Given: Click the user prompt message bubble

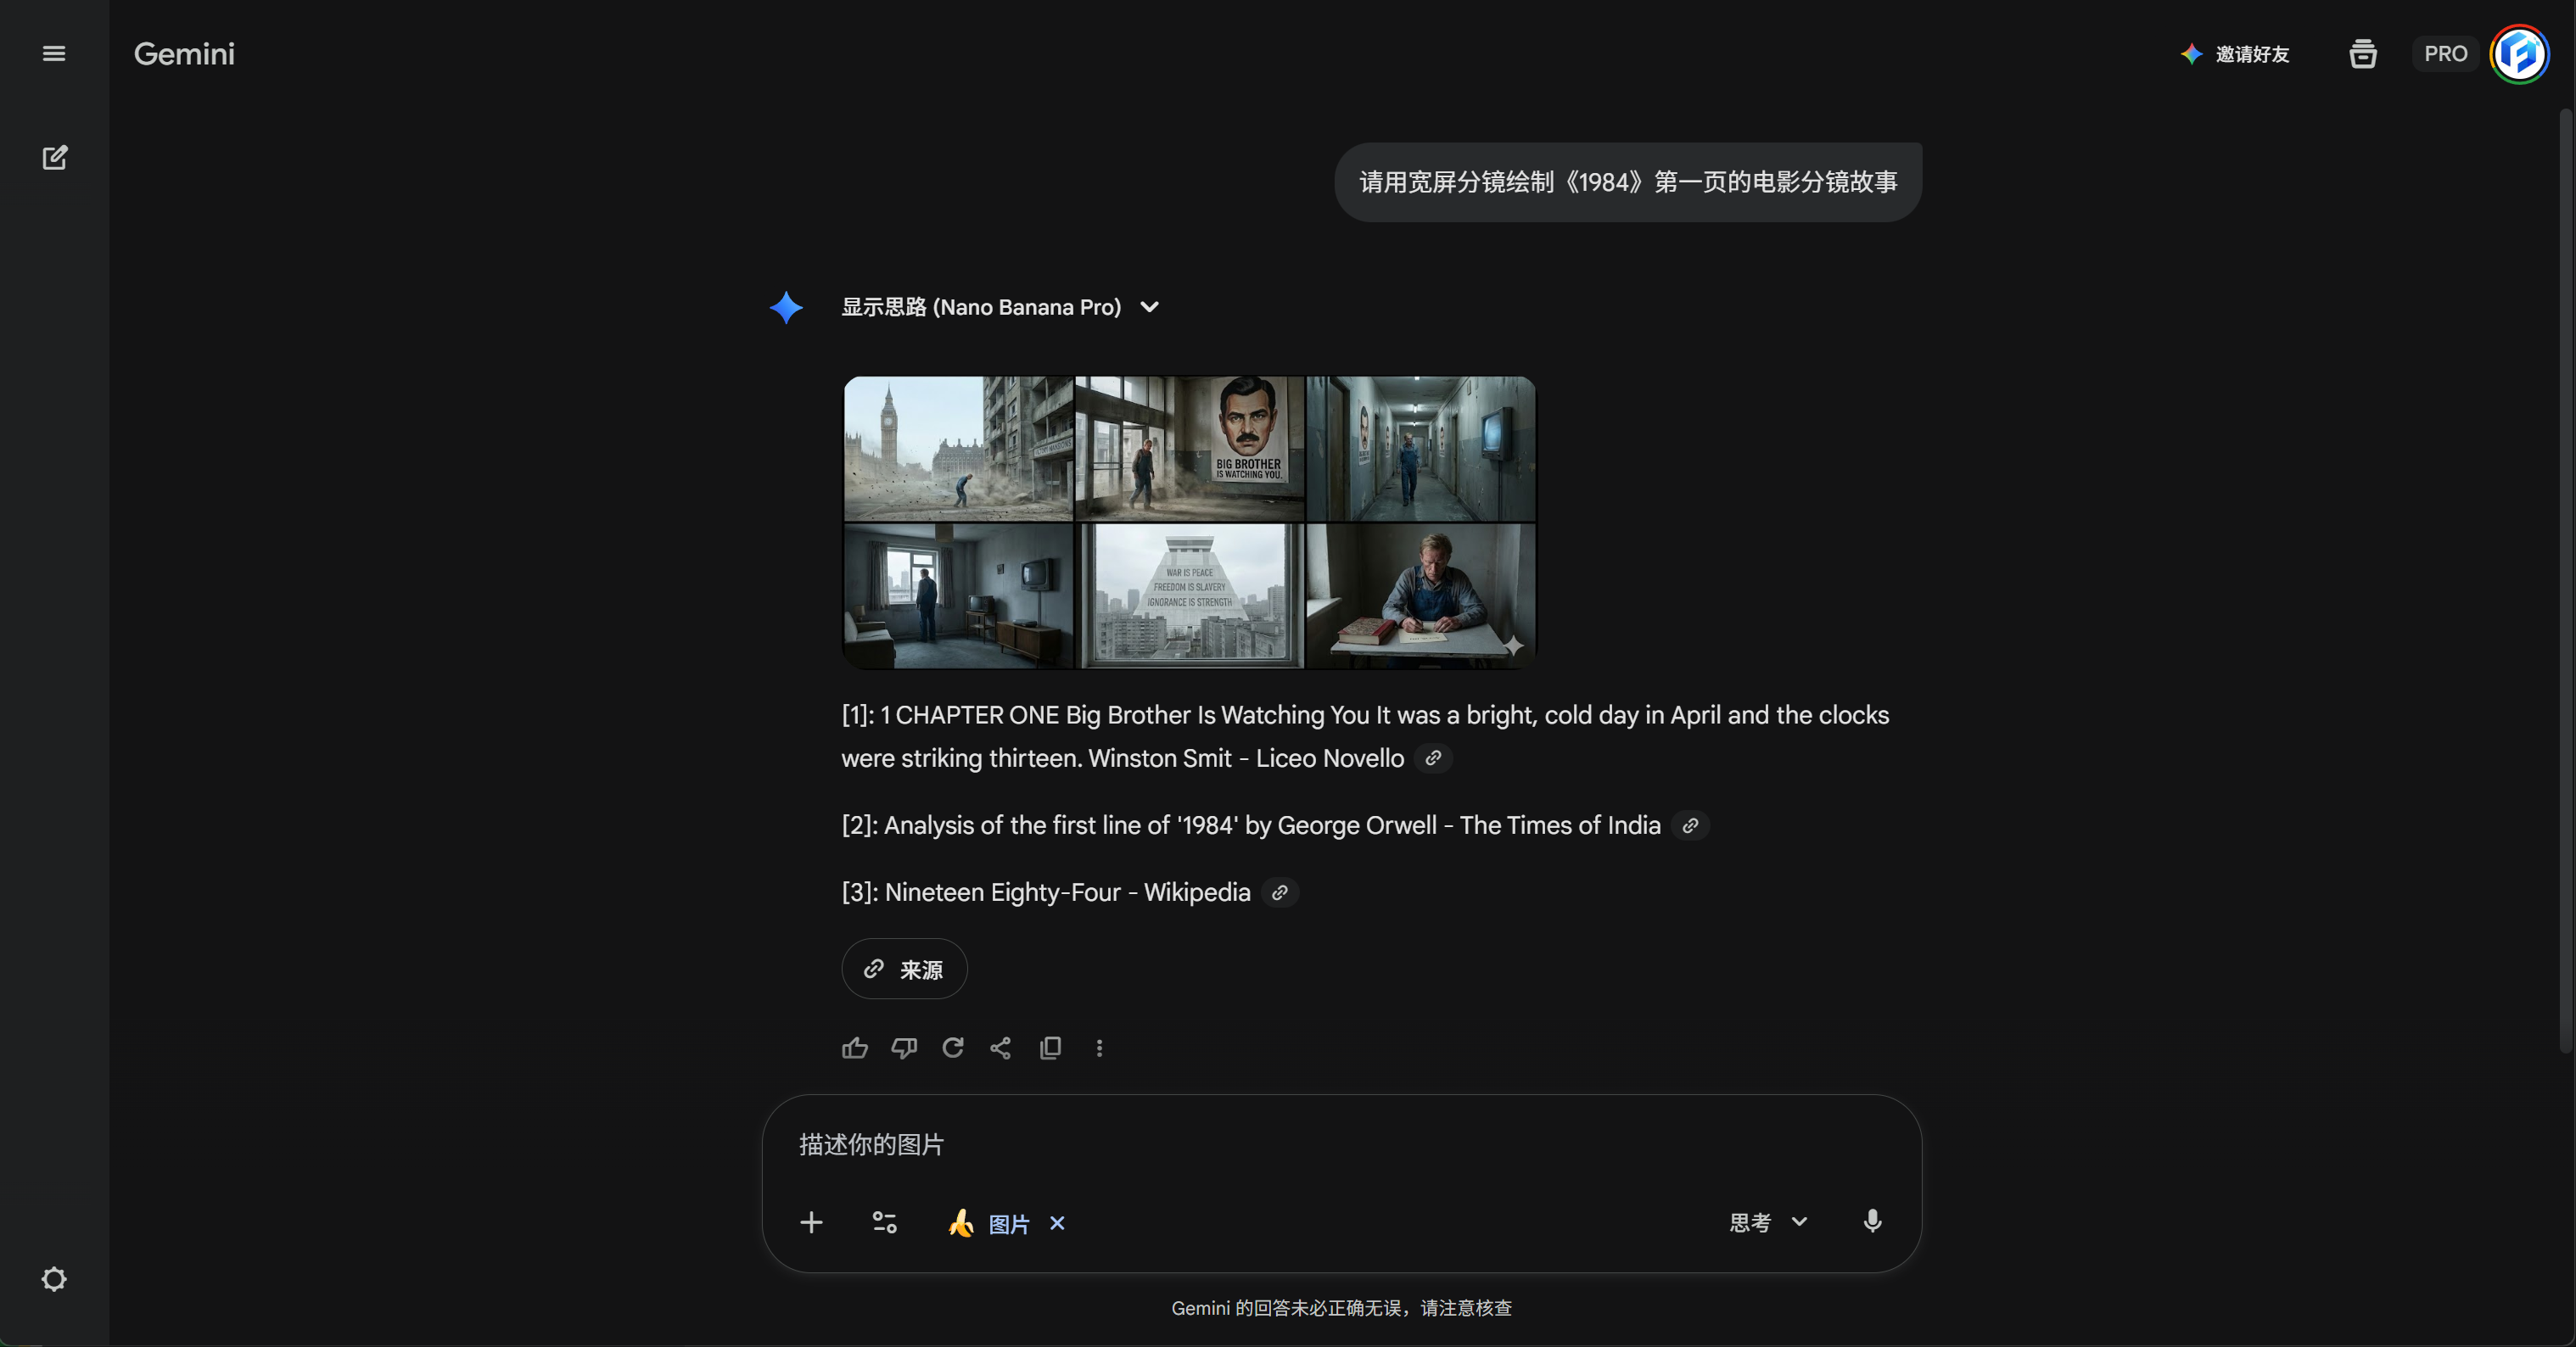Looking at the screenshot, I should tap(1628, 182).
